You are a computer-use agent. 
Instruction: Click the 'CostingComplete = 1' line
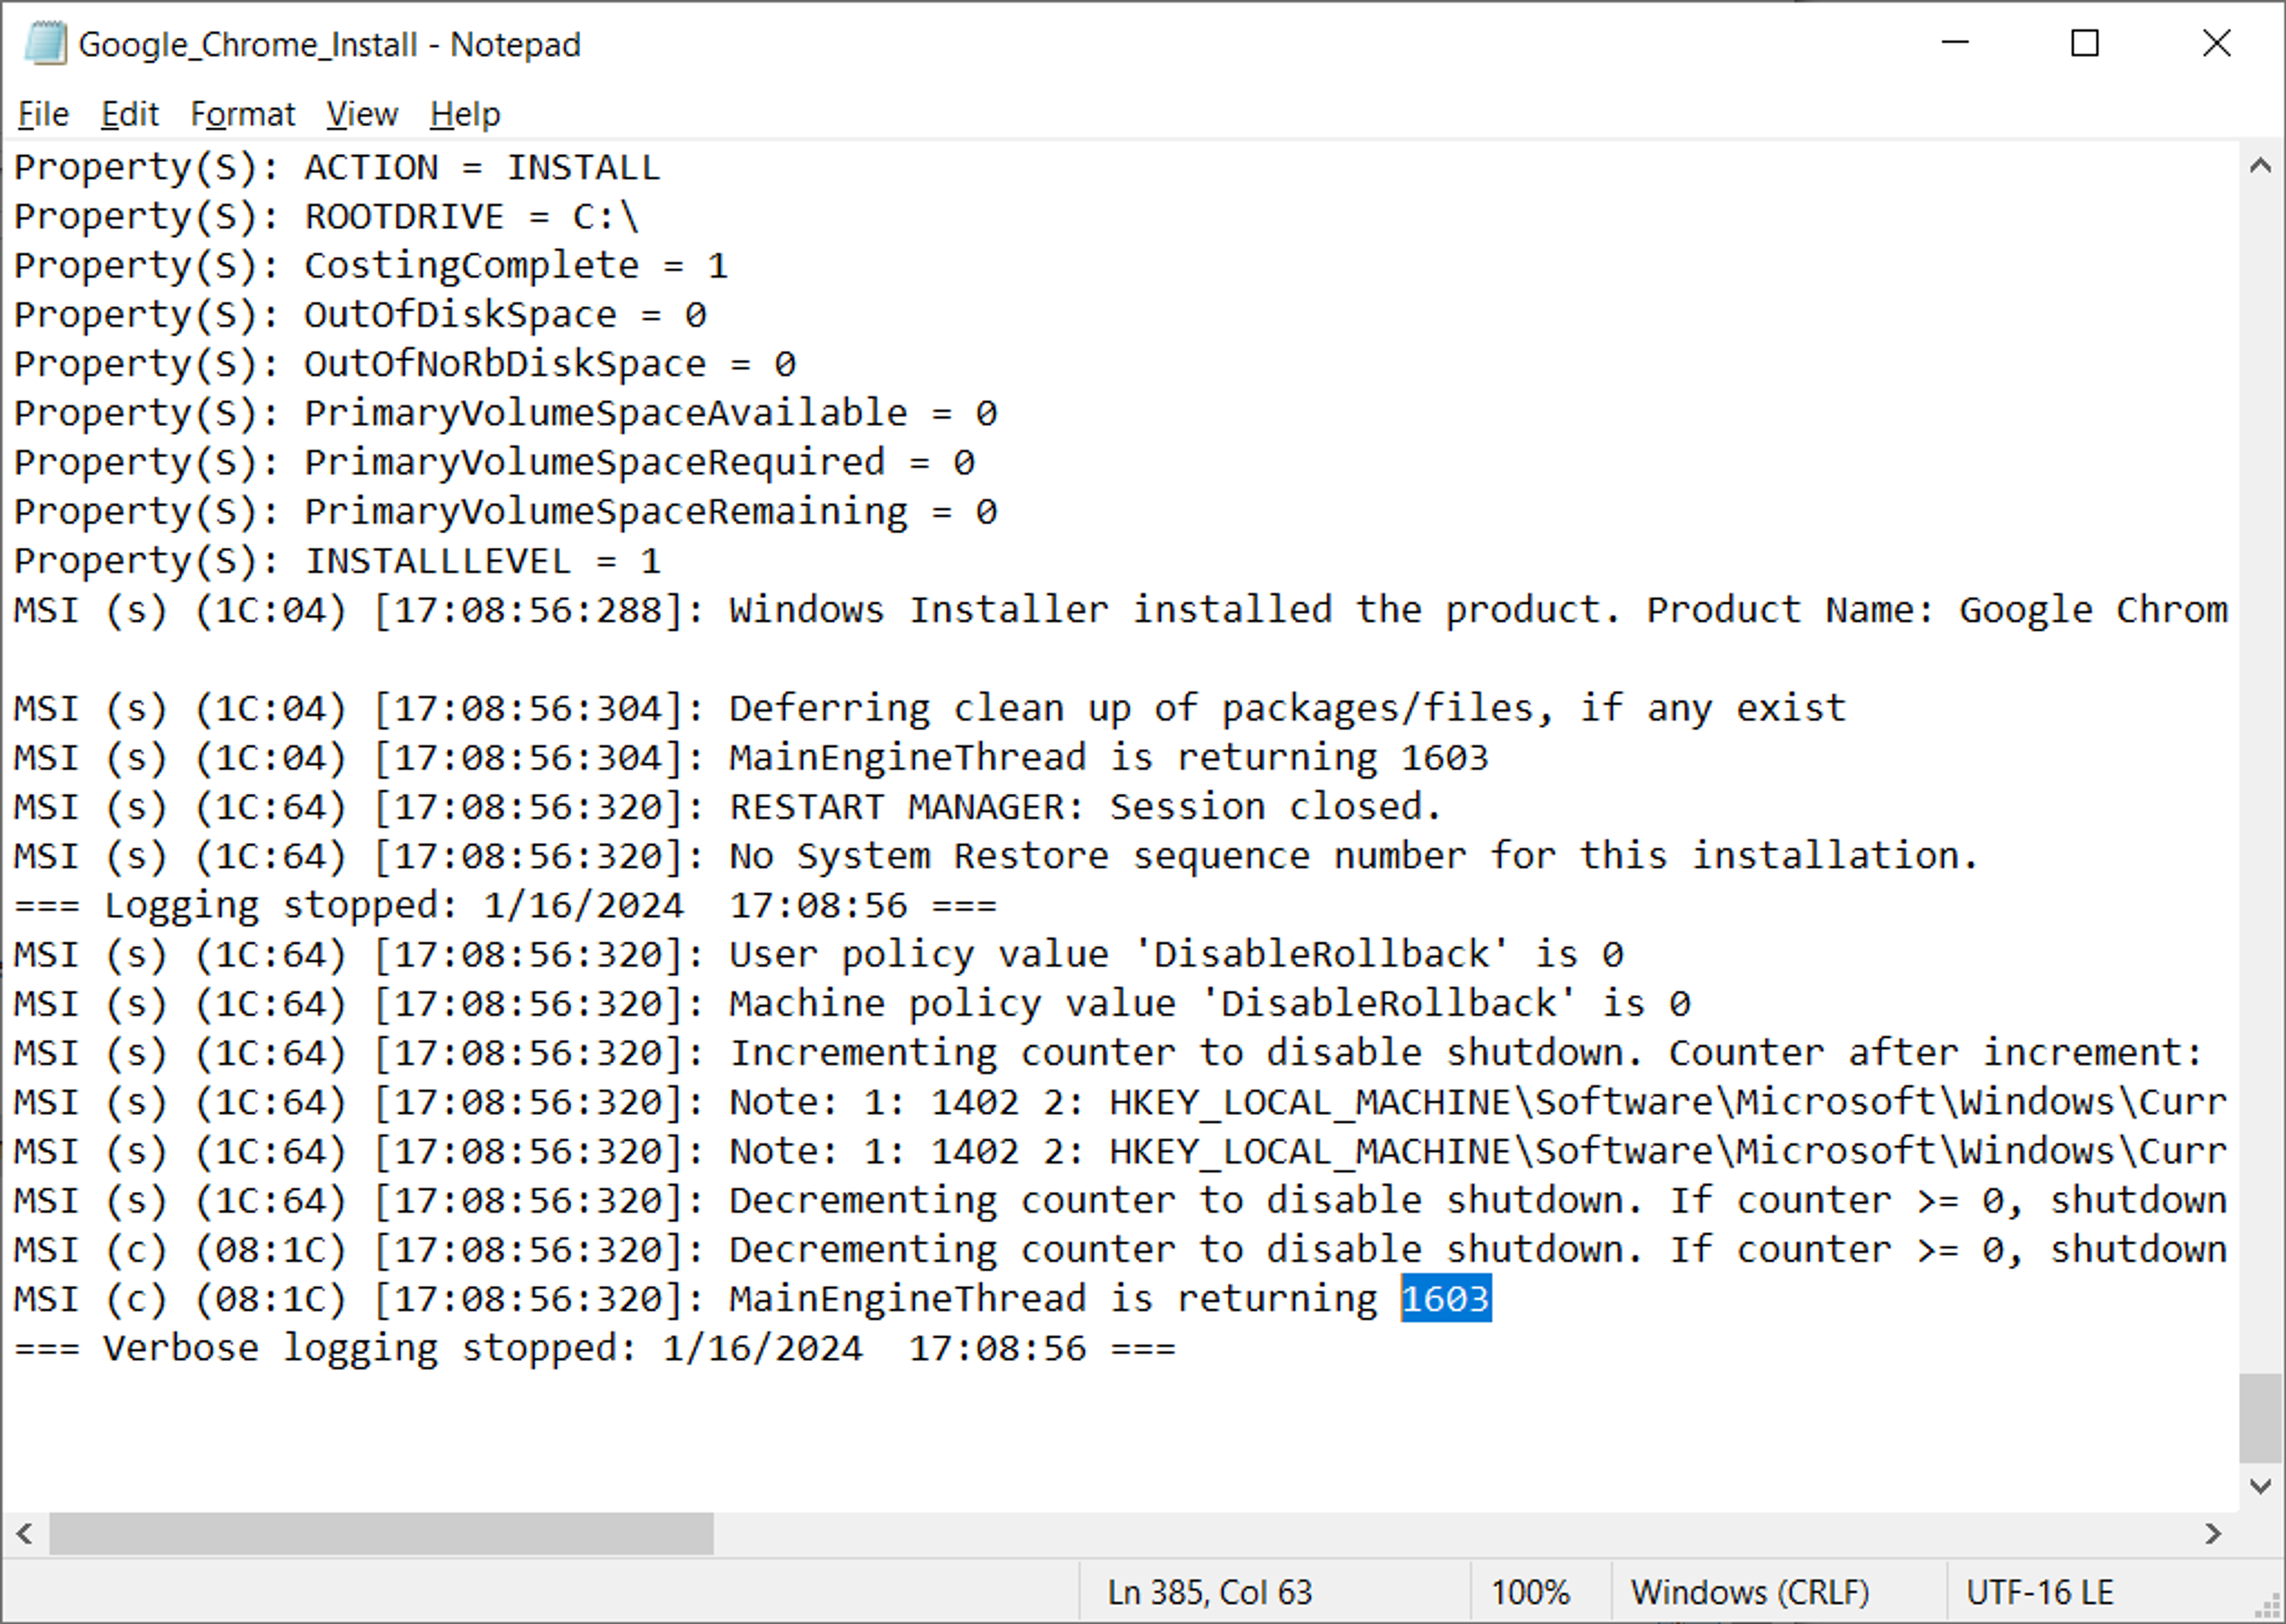[371, 265]
